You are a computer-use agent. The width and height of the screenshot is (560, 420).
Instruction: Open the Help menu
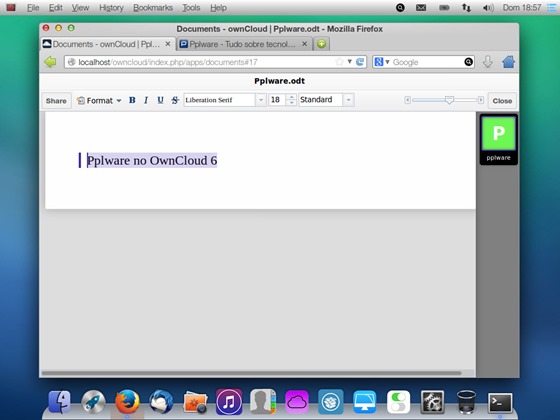(218, 8)
